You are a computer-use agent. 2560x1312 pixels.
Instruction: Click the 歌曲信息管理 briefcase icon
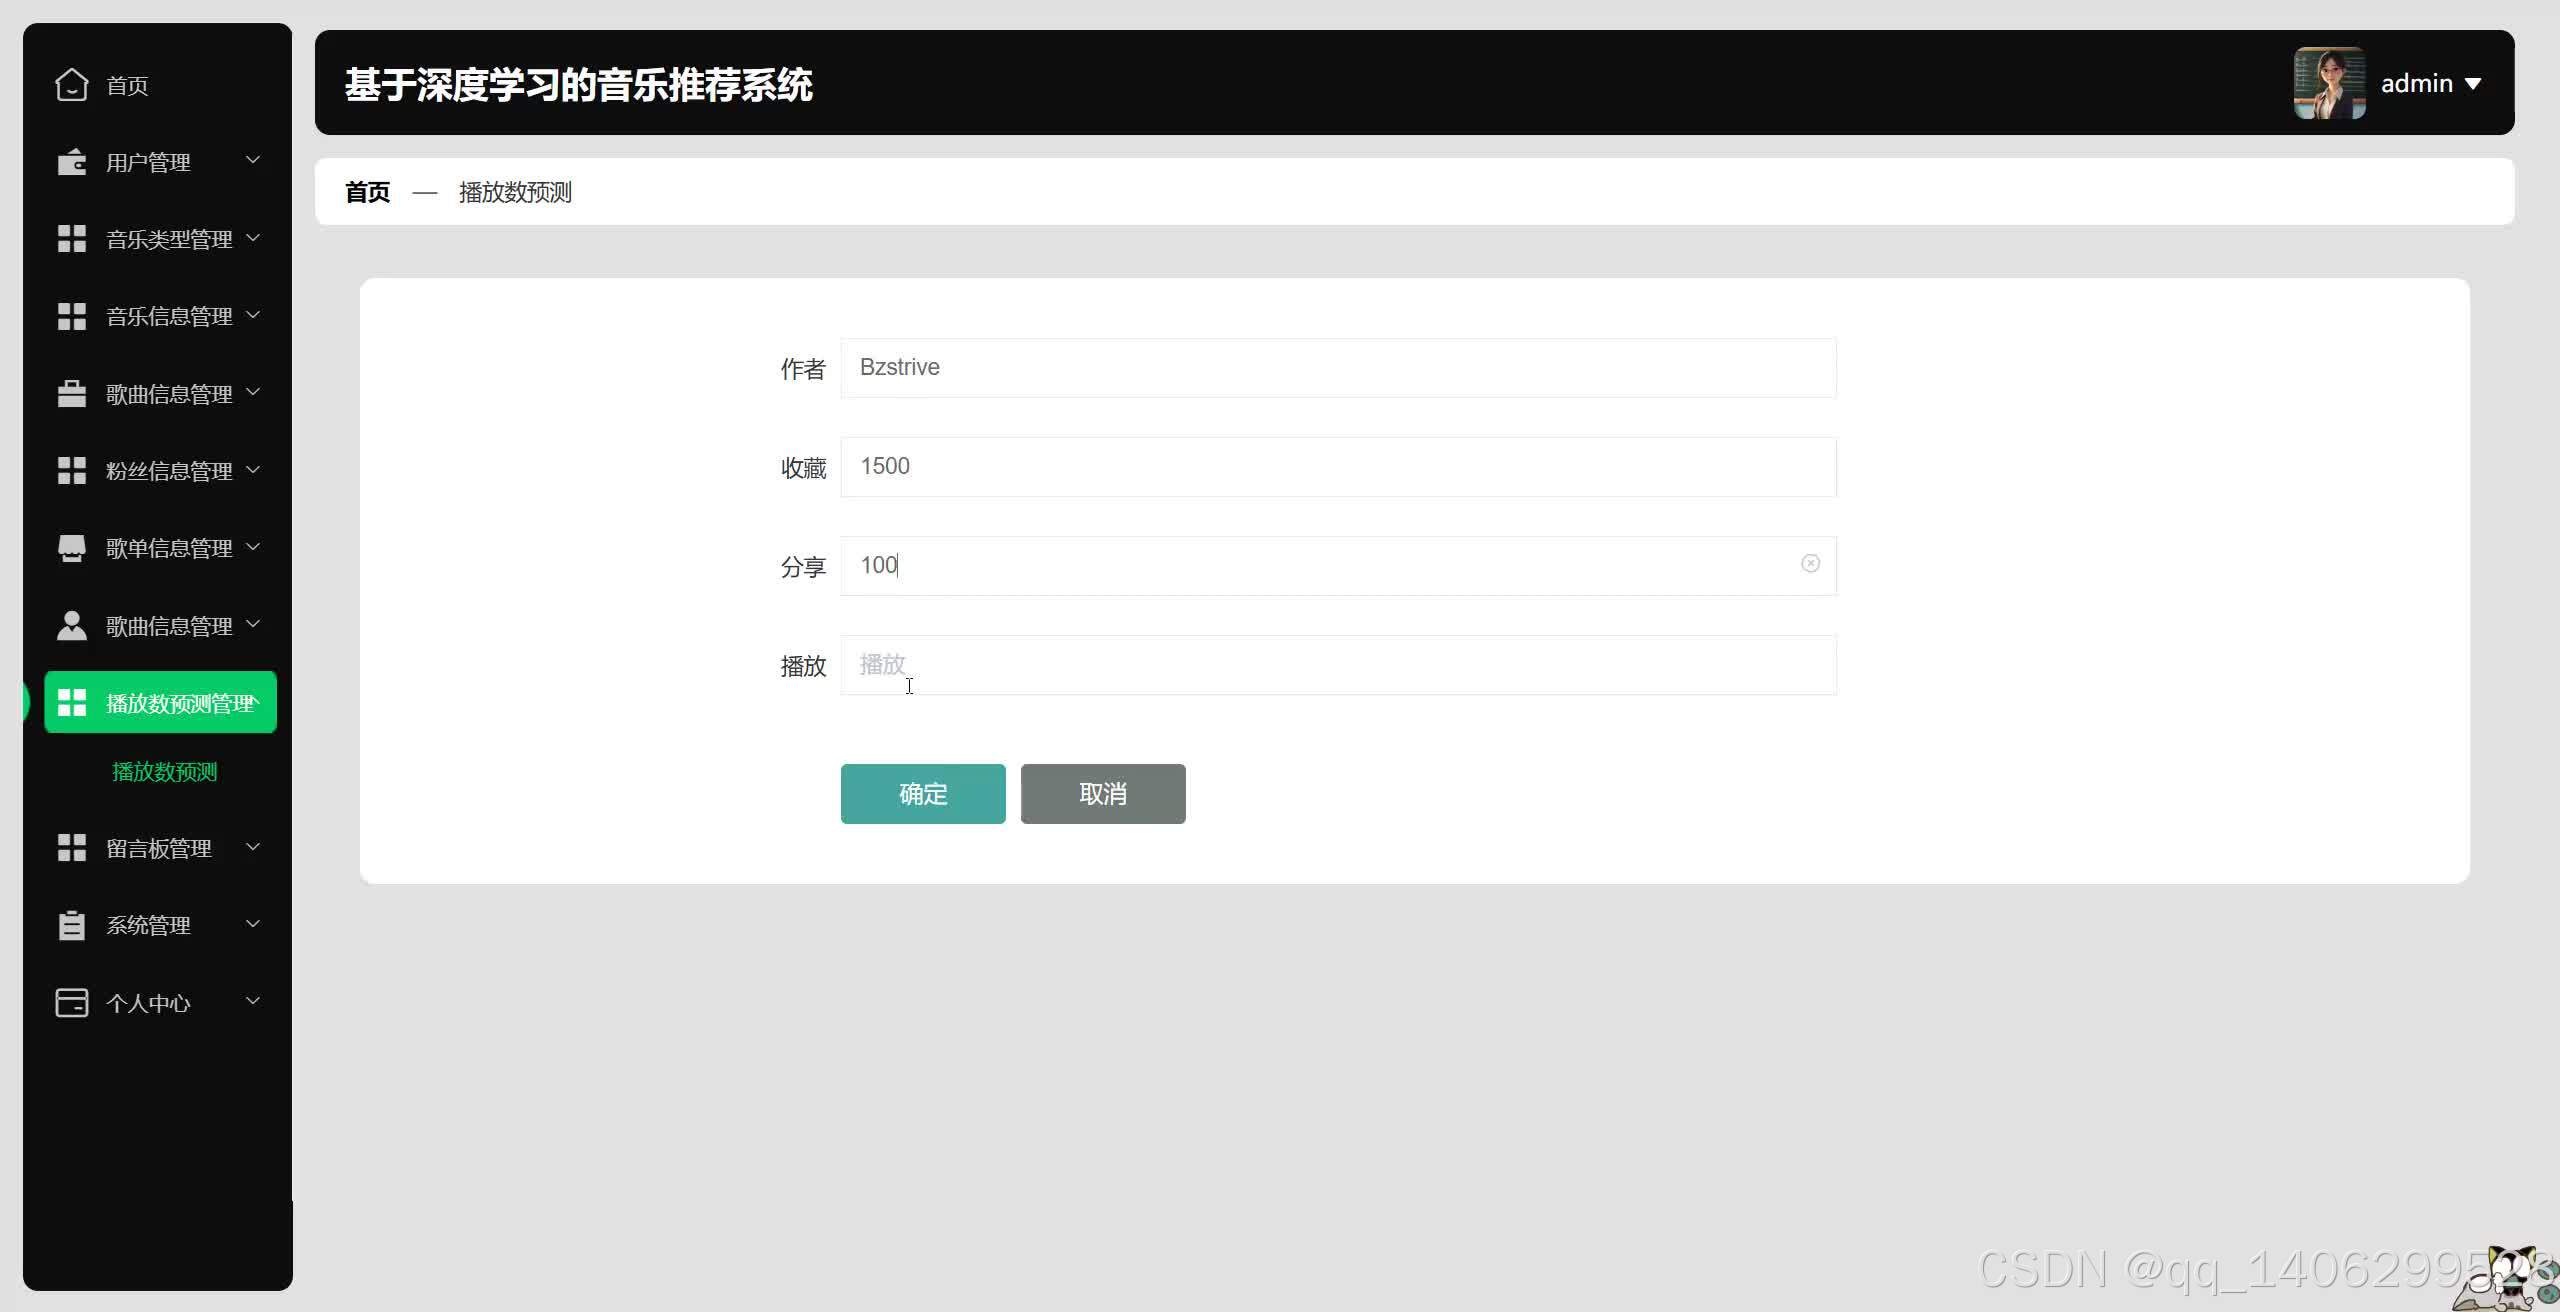point(71,393)
